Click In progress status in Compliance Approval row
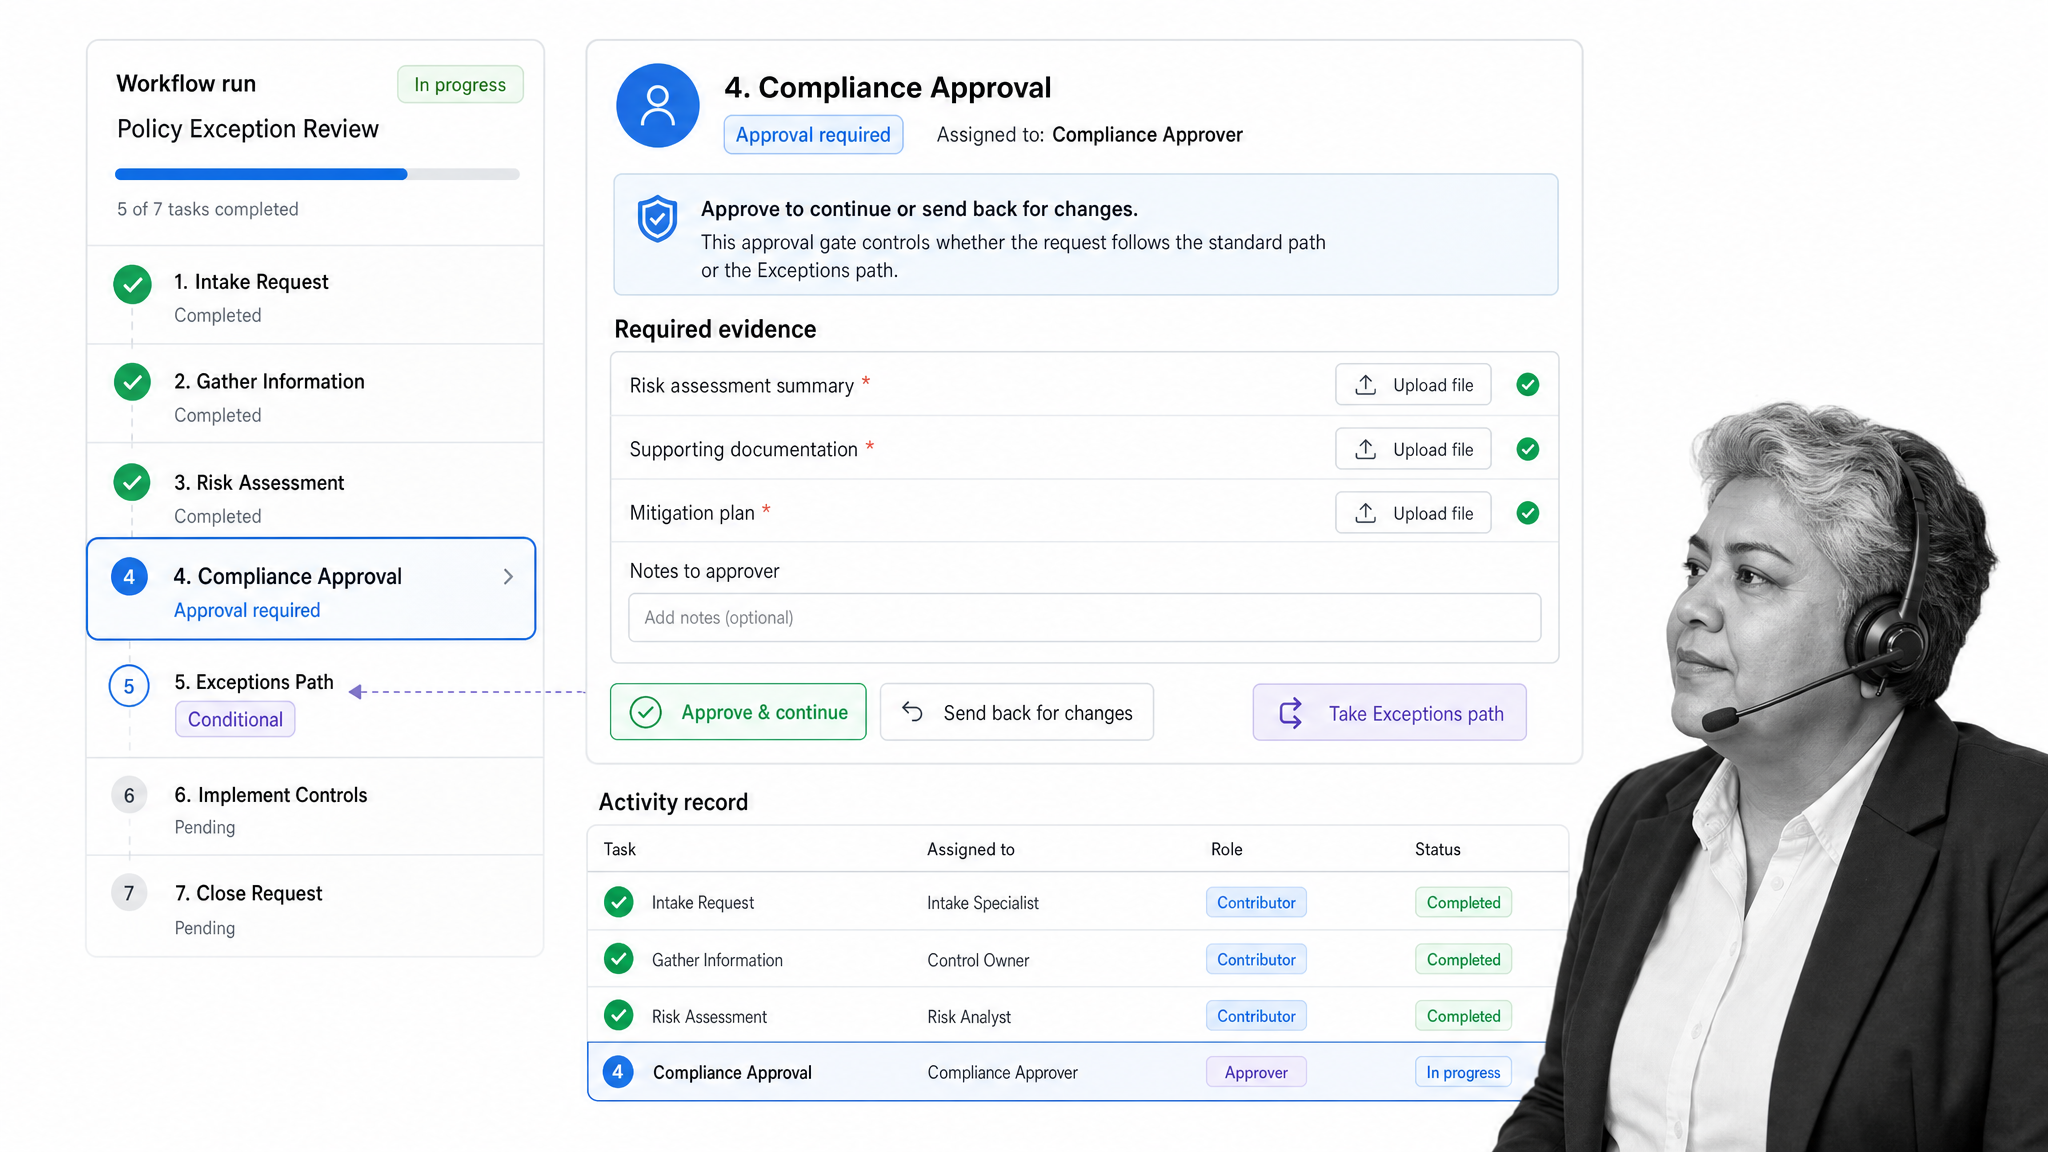This screenshot has height=1152, width=2048. (1463, 1072)
